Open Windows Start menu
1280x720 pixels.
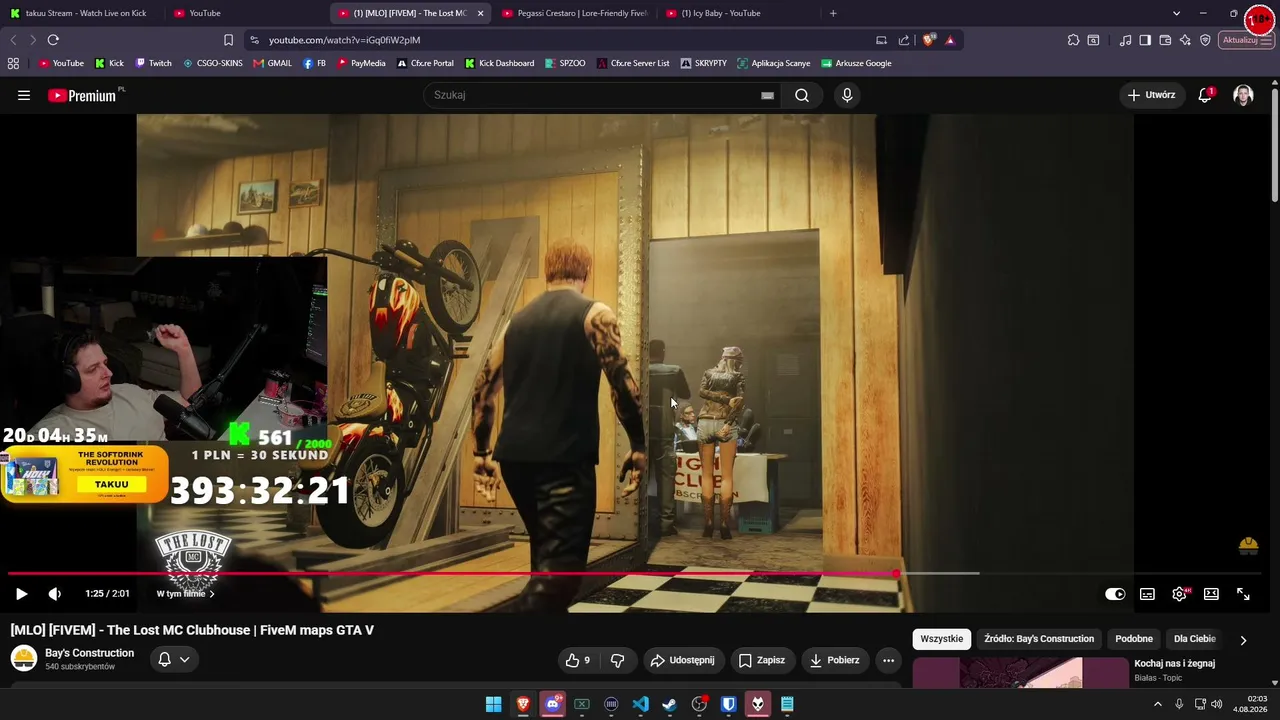pos(493,704)
